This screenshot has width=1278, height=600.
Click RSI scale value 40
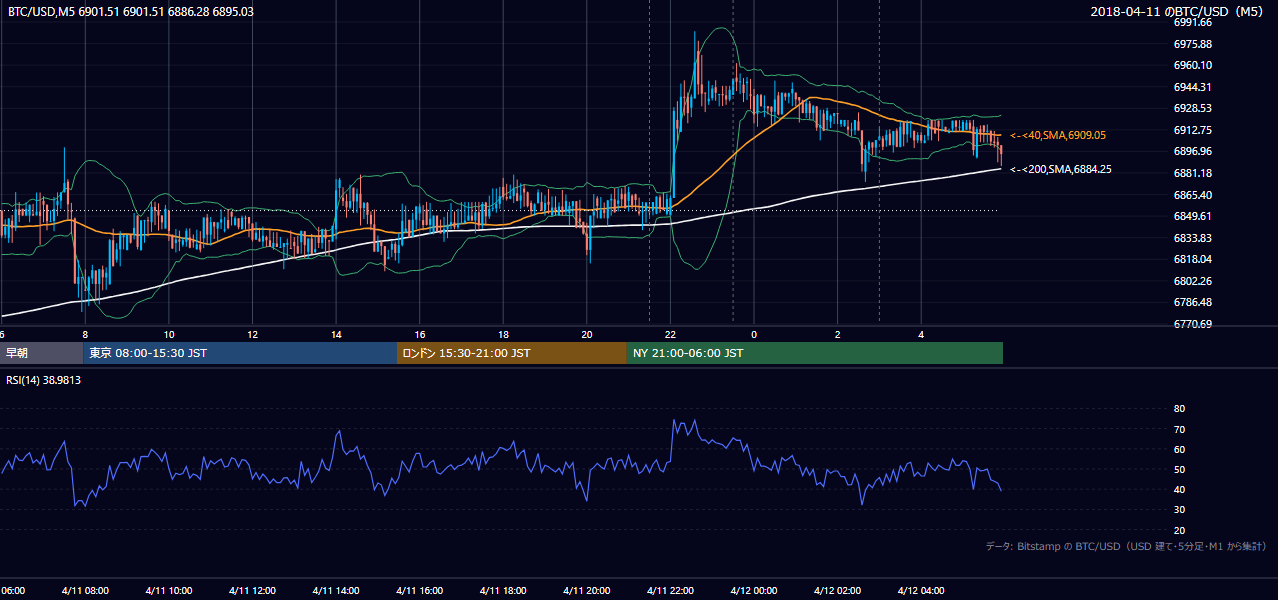point(1179,490)
